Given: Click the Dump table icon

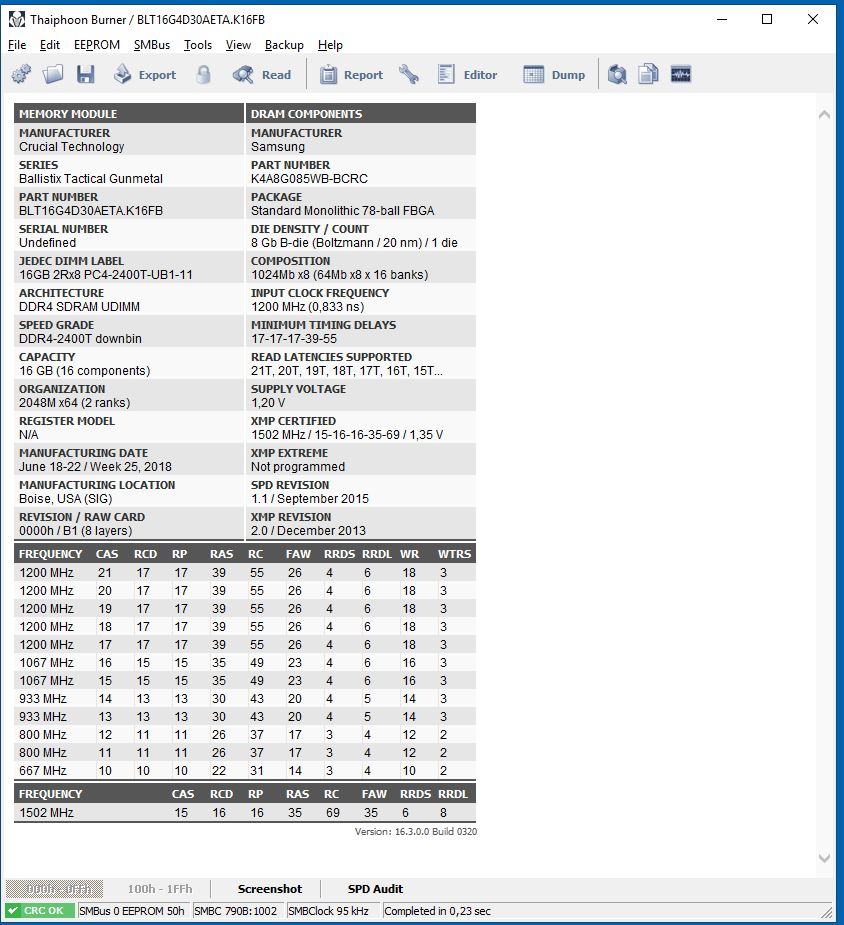Looking at the screenshot, I should (533, 74).
